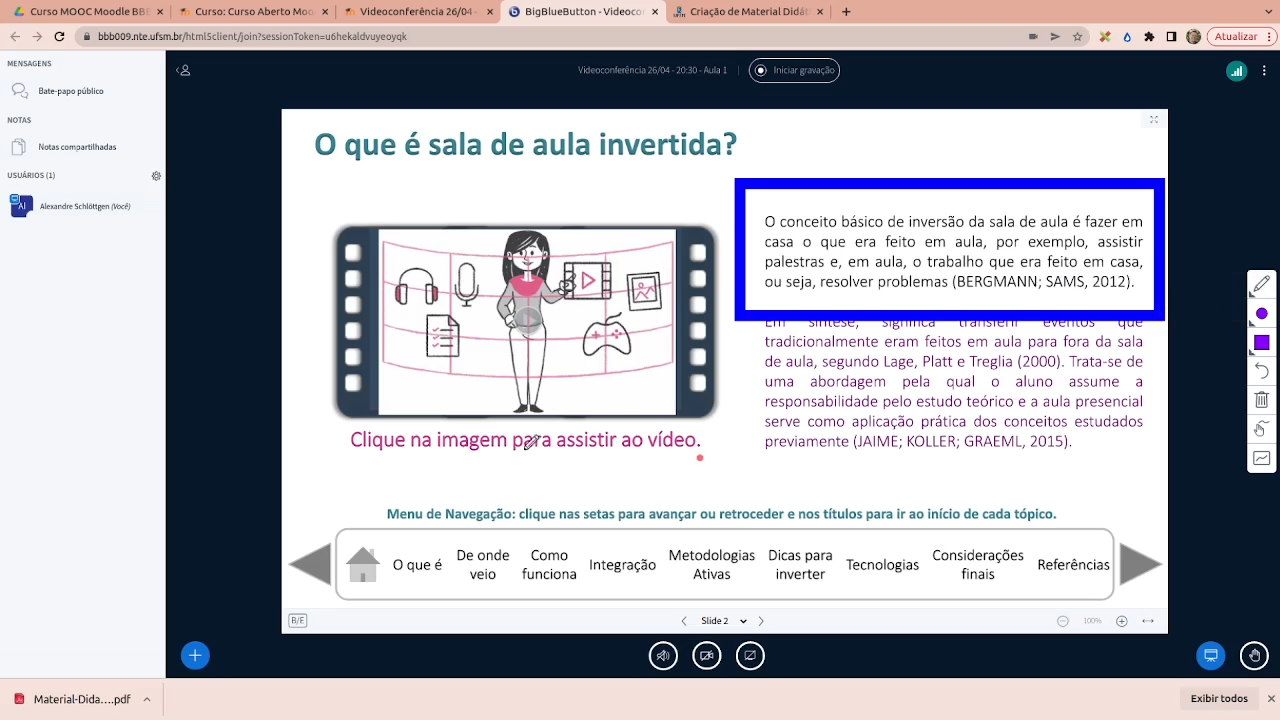
Task: Open Bate-papo público chat
Action: [x=70, y=91]
